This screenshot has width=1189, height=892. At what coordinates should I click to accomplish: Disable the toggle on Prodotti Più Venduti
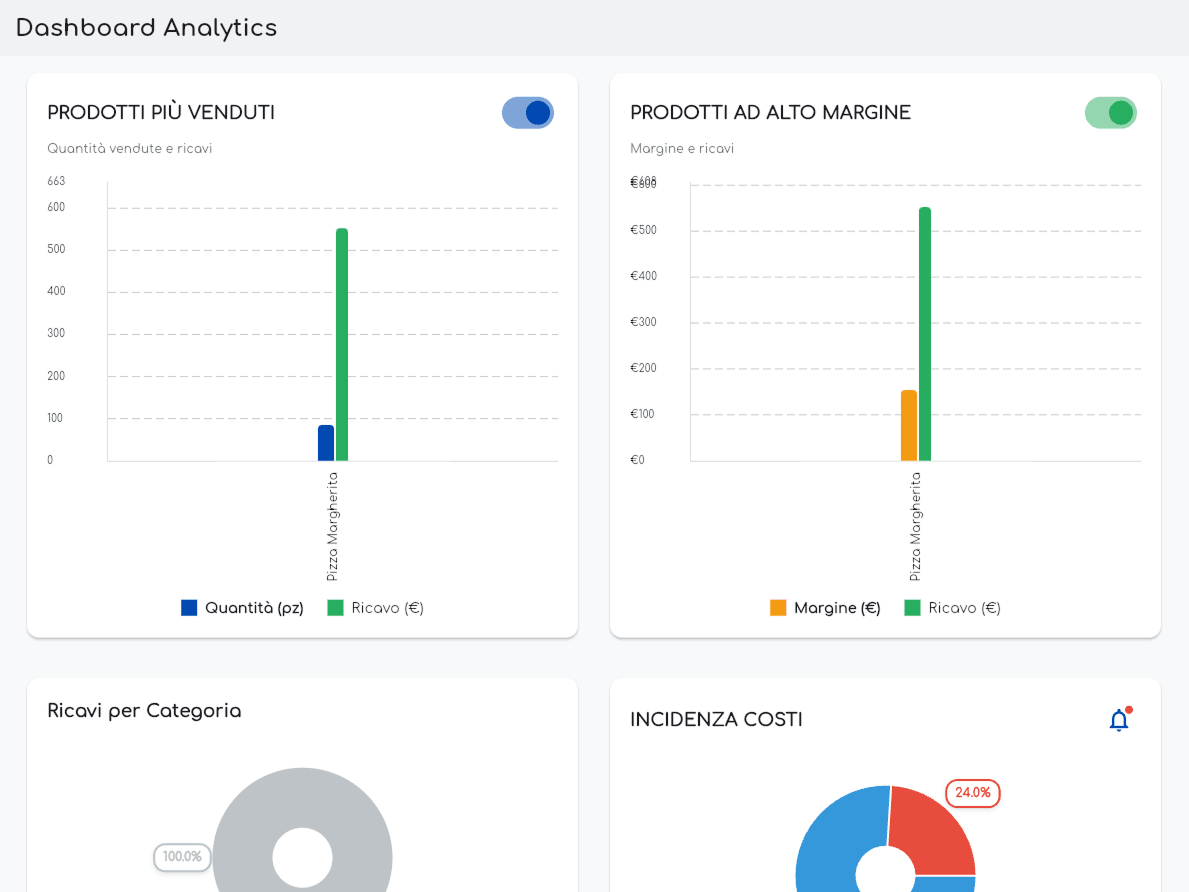tap(528, 113)
